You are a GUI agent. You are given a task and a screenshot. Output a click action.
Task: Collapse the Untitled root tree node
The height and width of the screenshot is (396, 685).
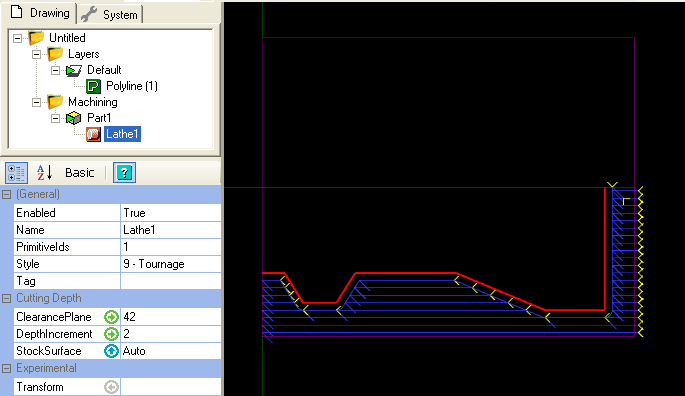click(x=17, y=38)
